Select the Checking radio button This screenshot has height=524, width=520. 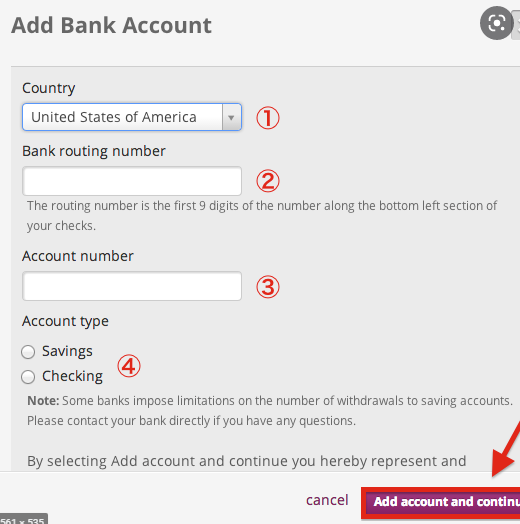tap(28, 377)
